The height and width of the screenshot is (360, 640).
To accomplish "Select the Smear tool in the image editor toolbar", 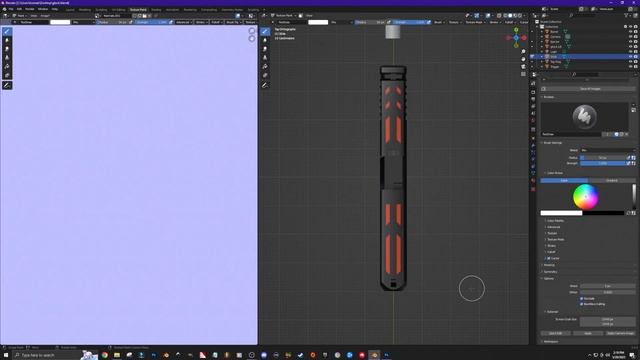I will click(7, 49).
